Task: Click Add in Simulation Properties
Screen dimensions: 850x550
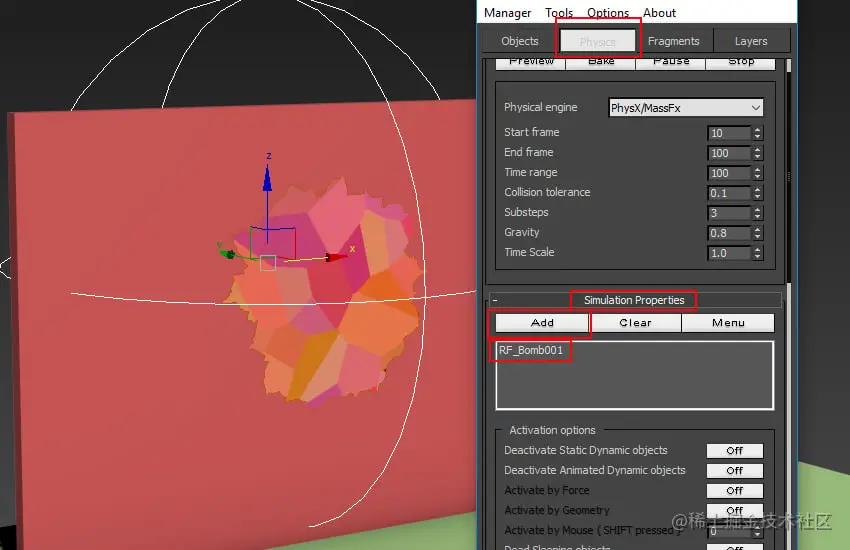Action: coord(542,323)
